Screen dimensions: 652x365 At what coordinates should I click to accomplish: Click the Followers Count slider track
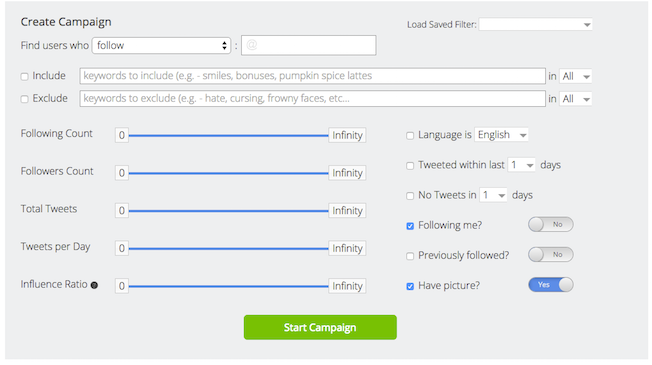228,173
